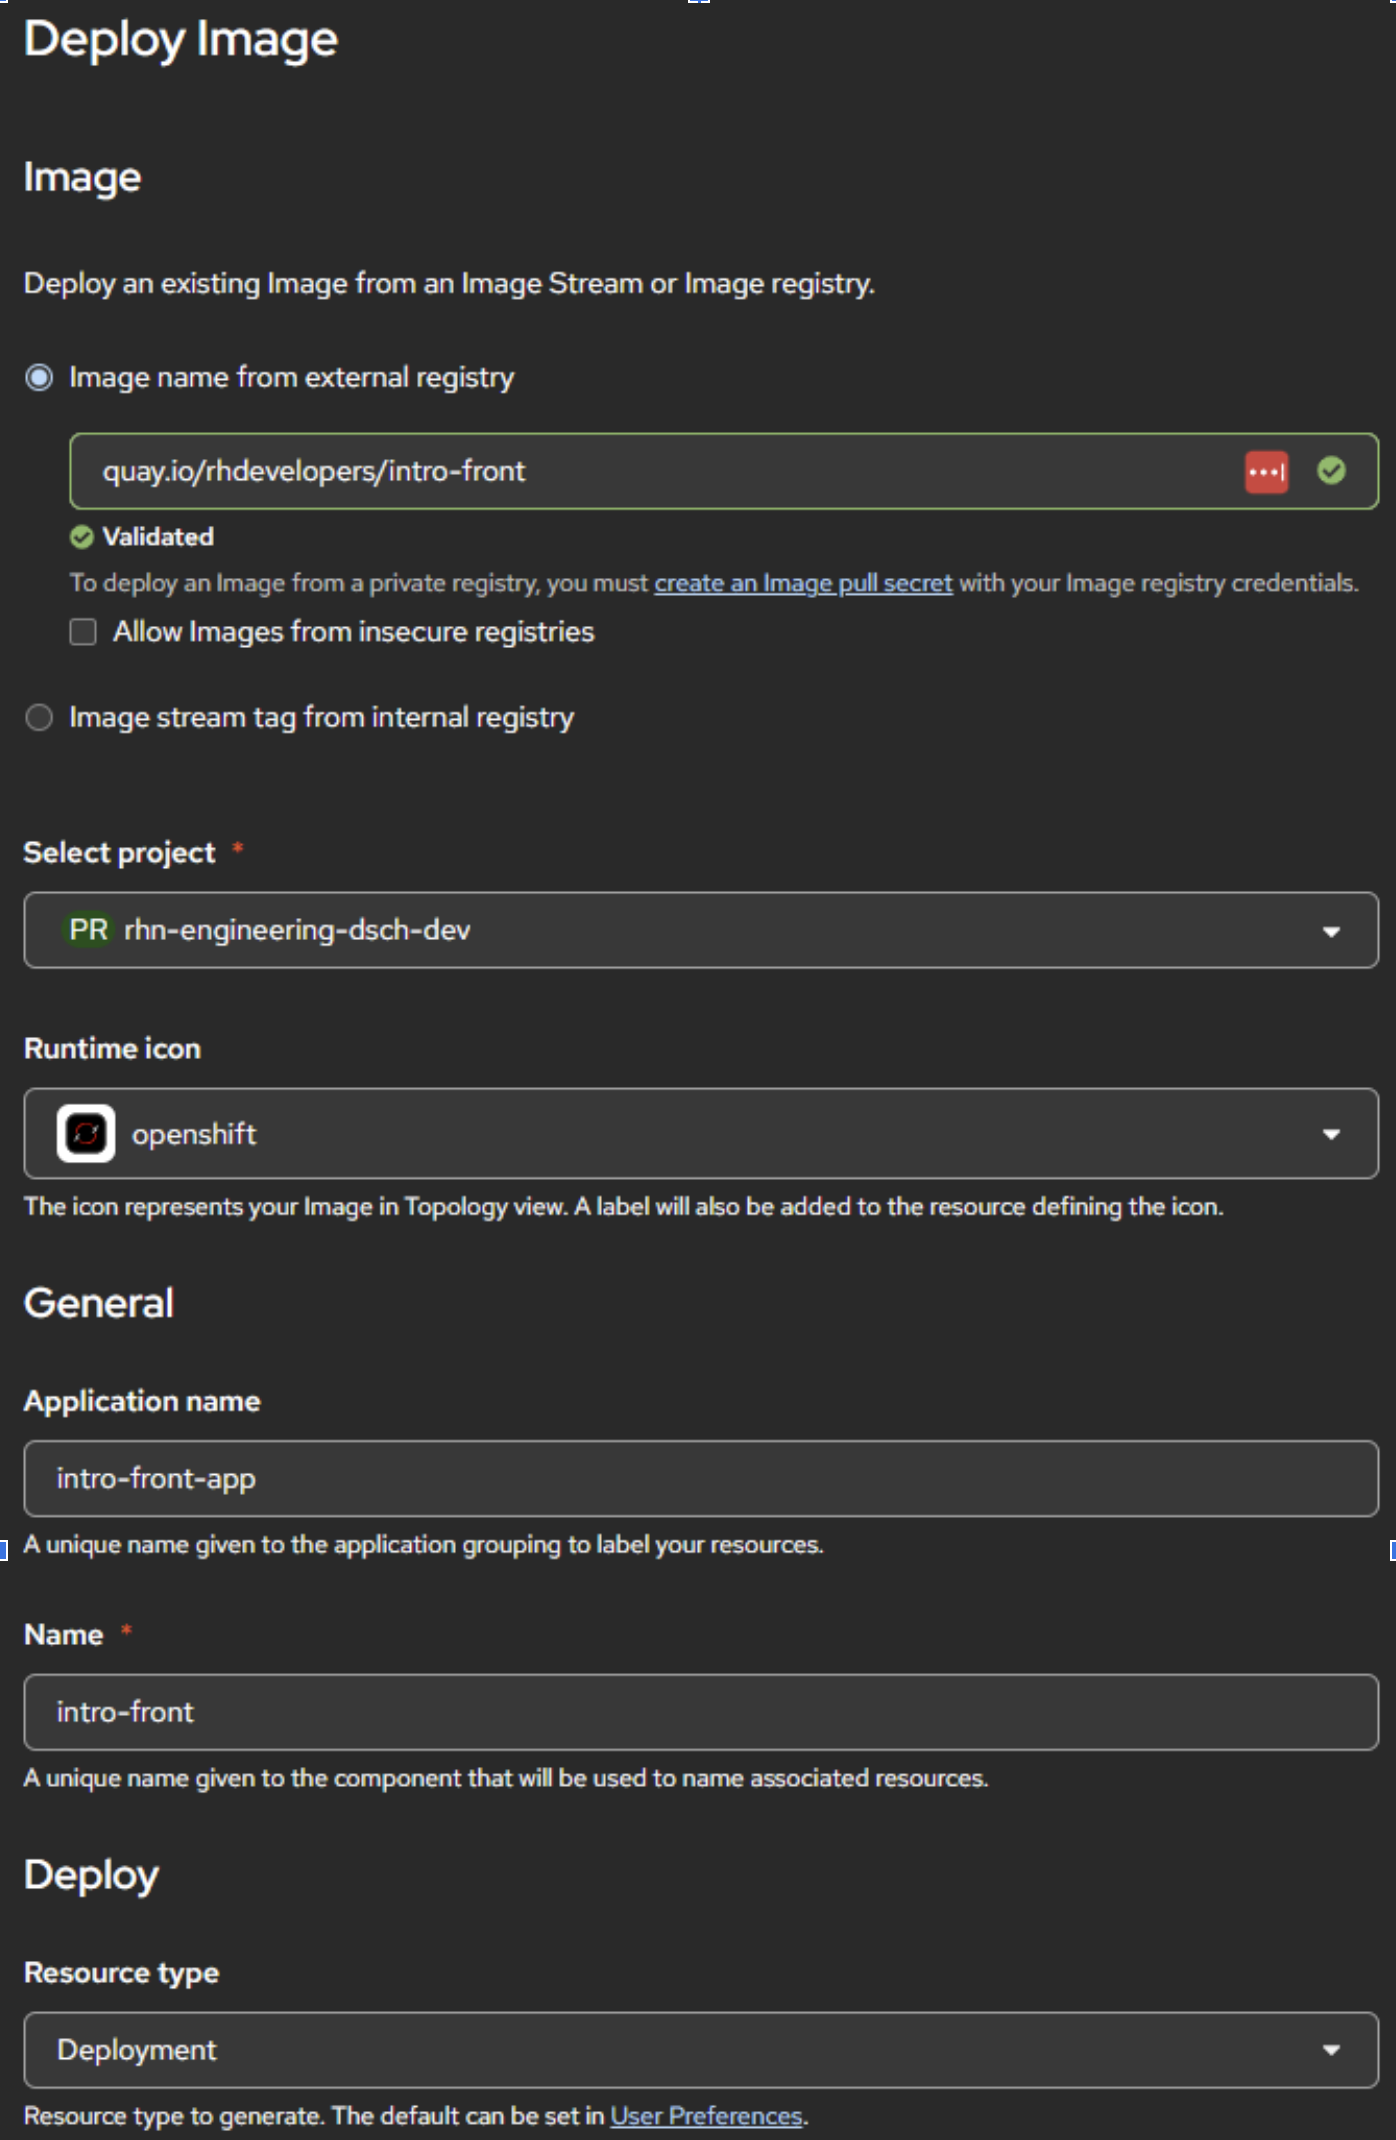Screen dimensions: 1396x2140
Task: Click the OpenShift runtime icon
Action: (86, 1134)
